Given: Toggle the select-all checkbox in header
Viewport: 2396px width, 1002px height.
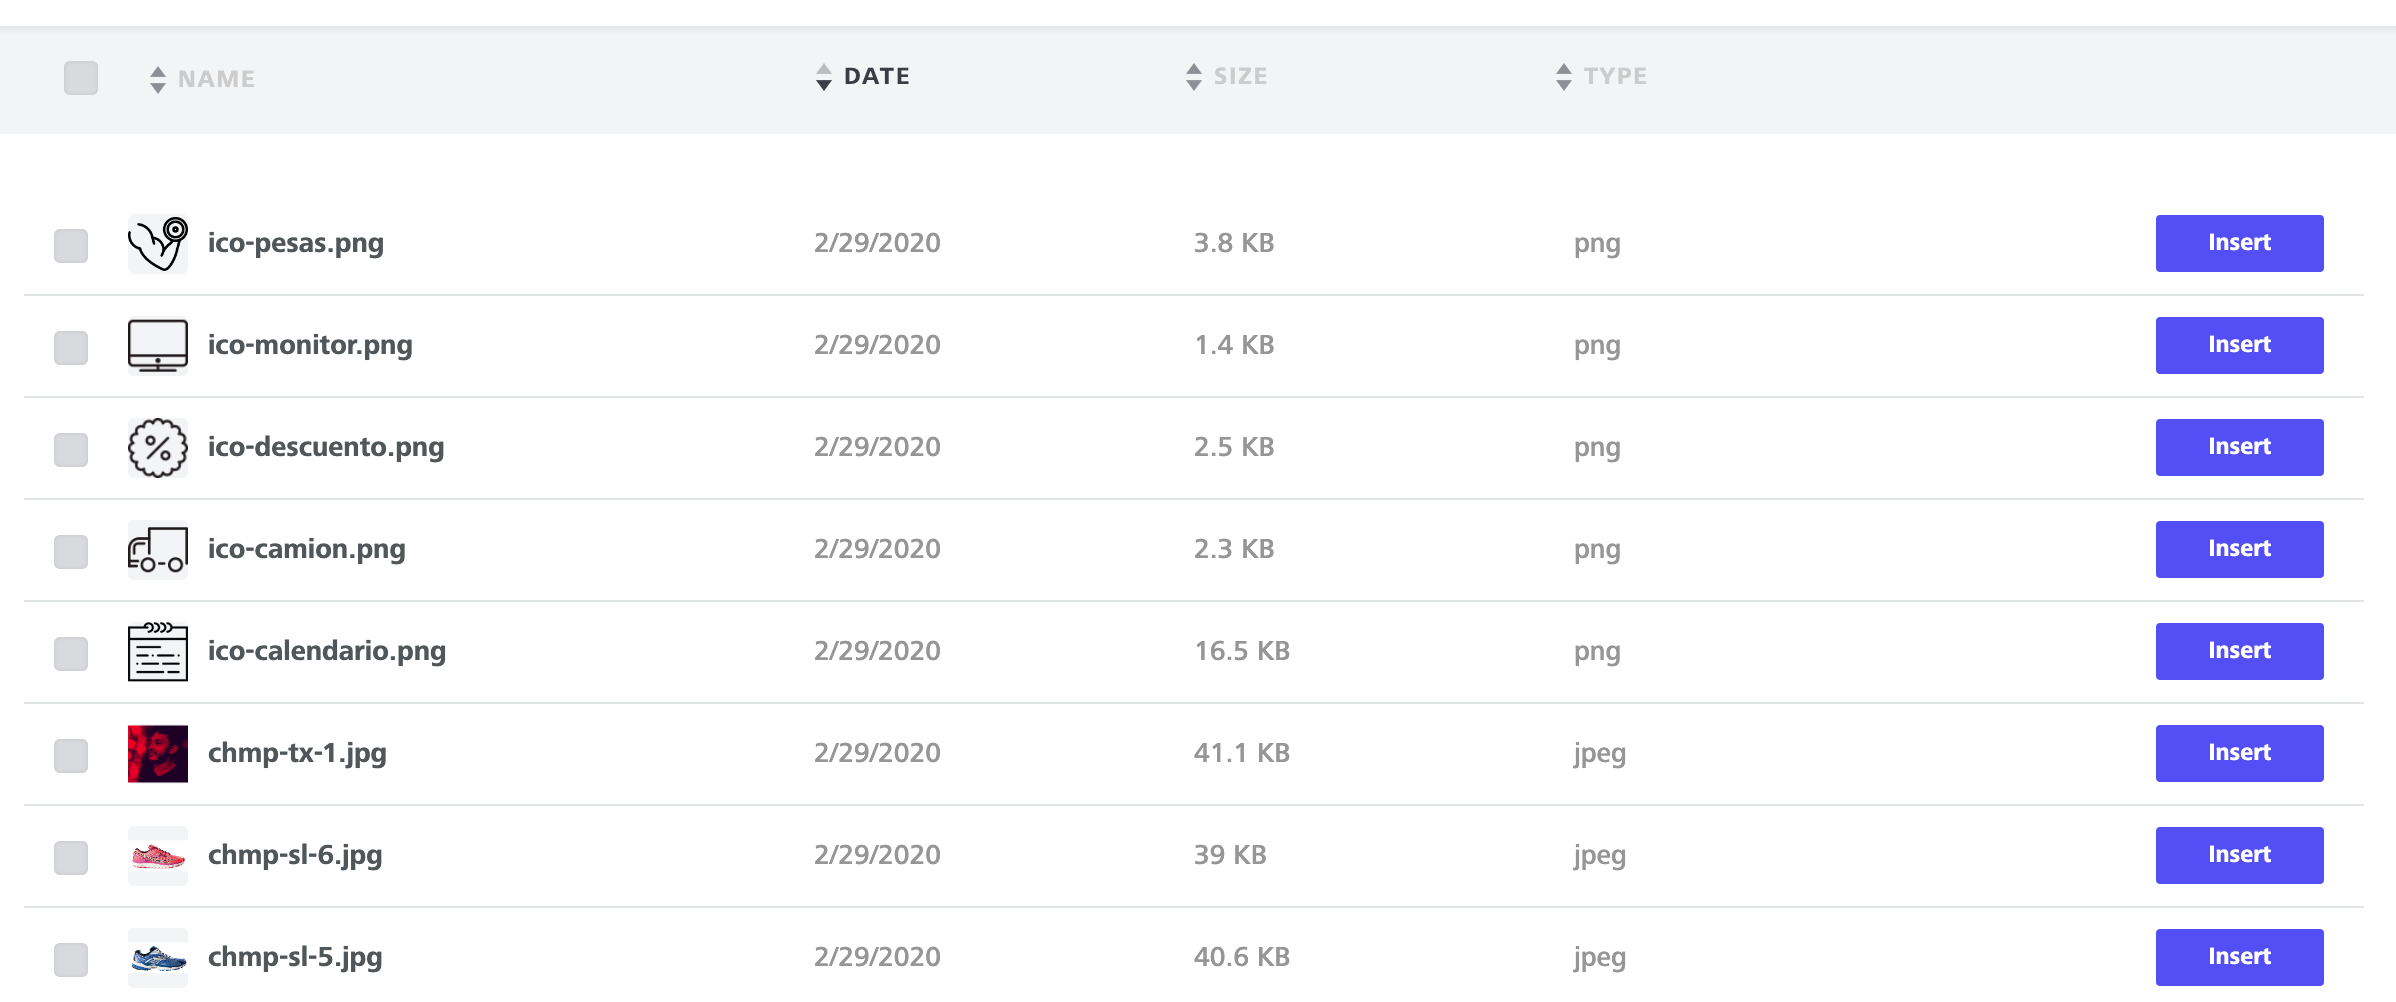Looking at the screenshot, I should [81, 78].
